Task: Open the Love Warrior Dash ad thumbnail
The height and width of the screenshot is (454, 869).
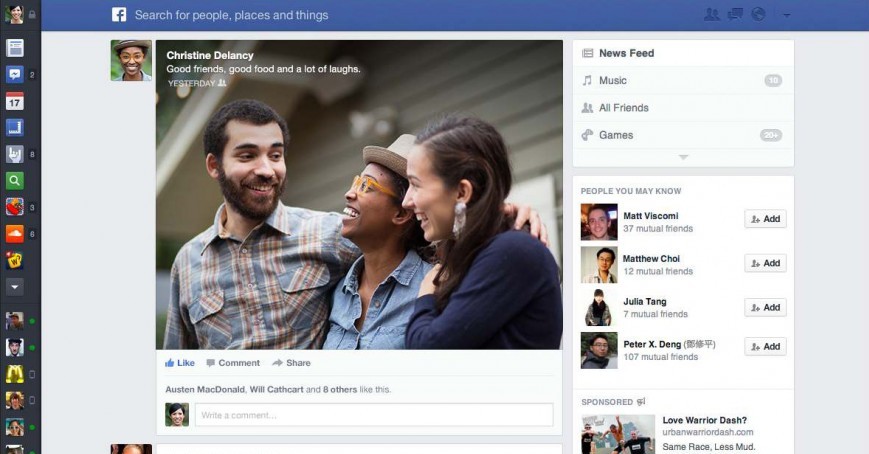Action: click(618, 434)
